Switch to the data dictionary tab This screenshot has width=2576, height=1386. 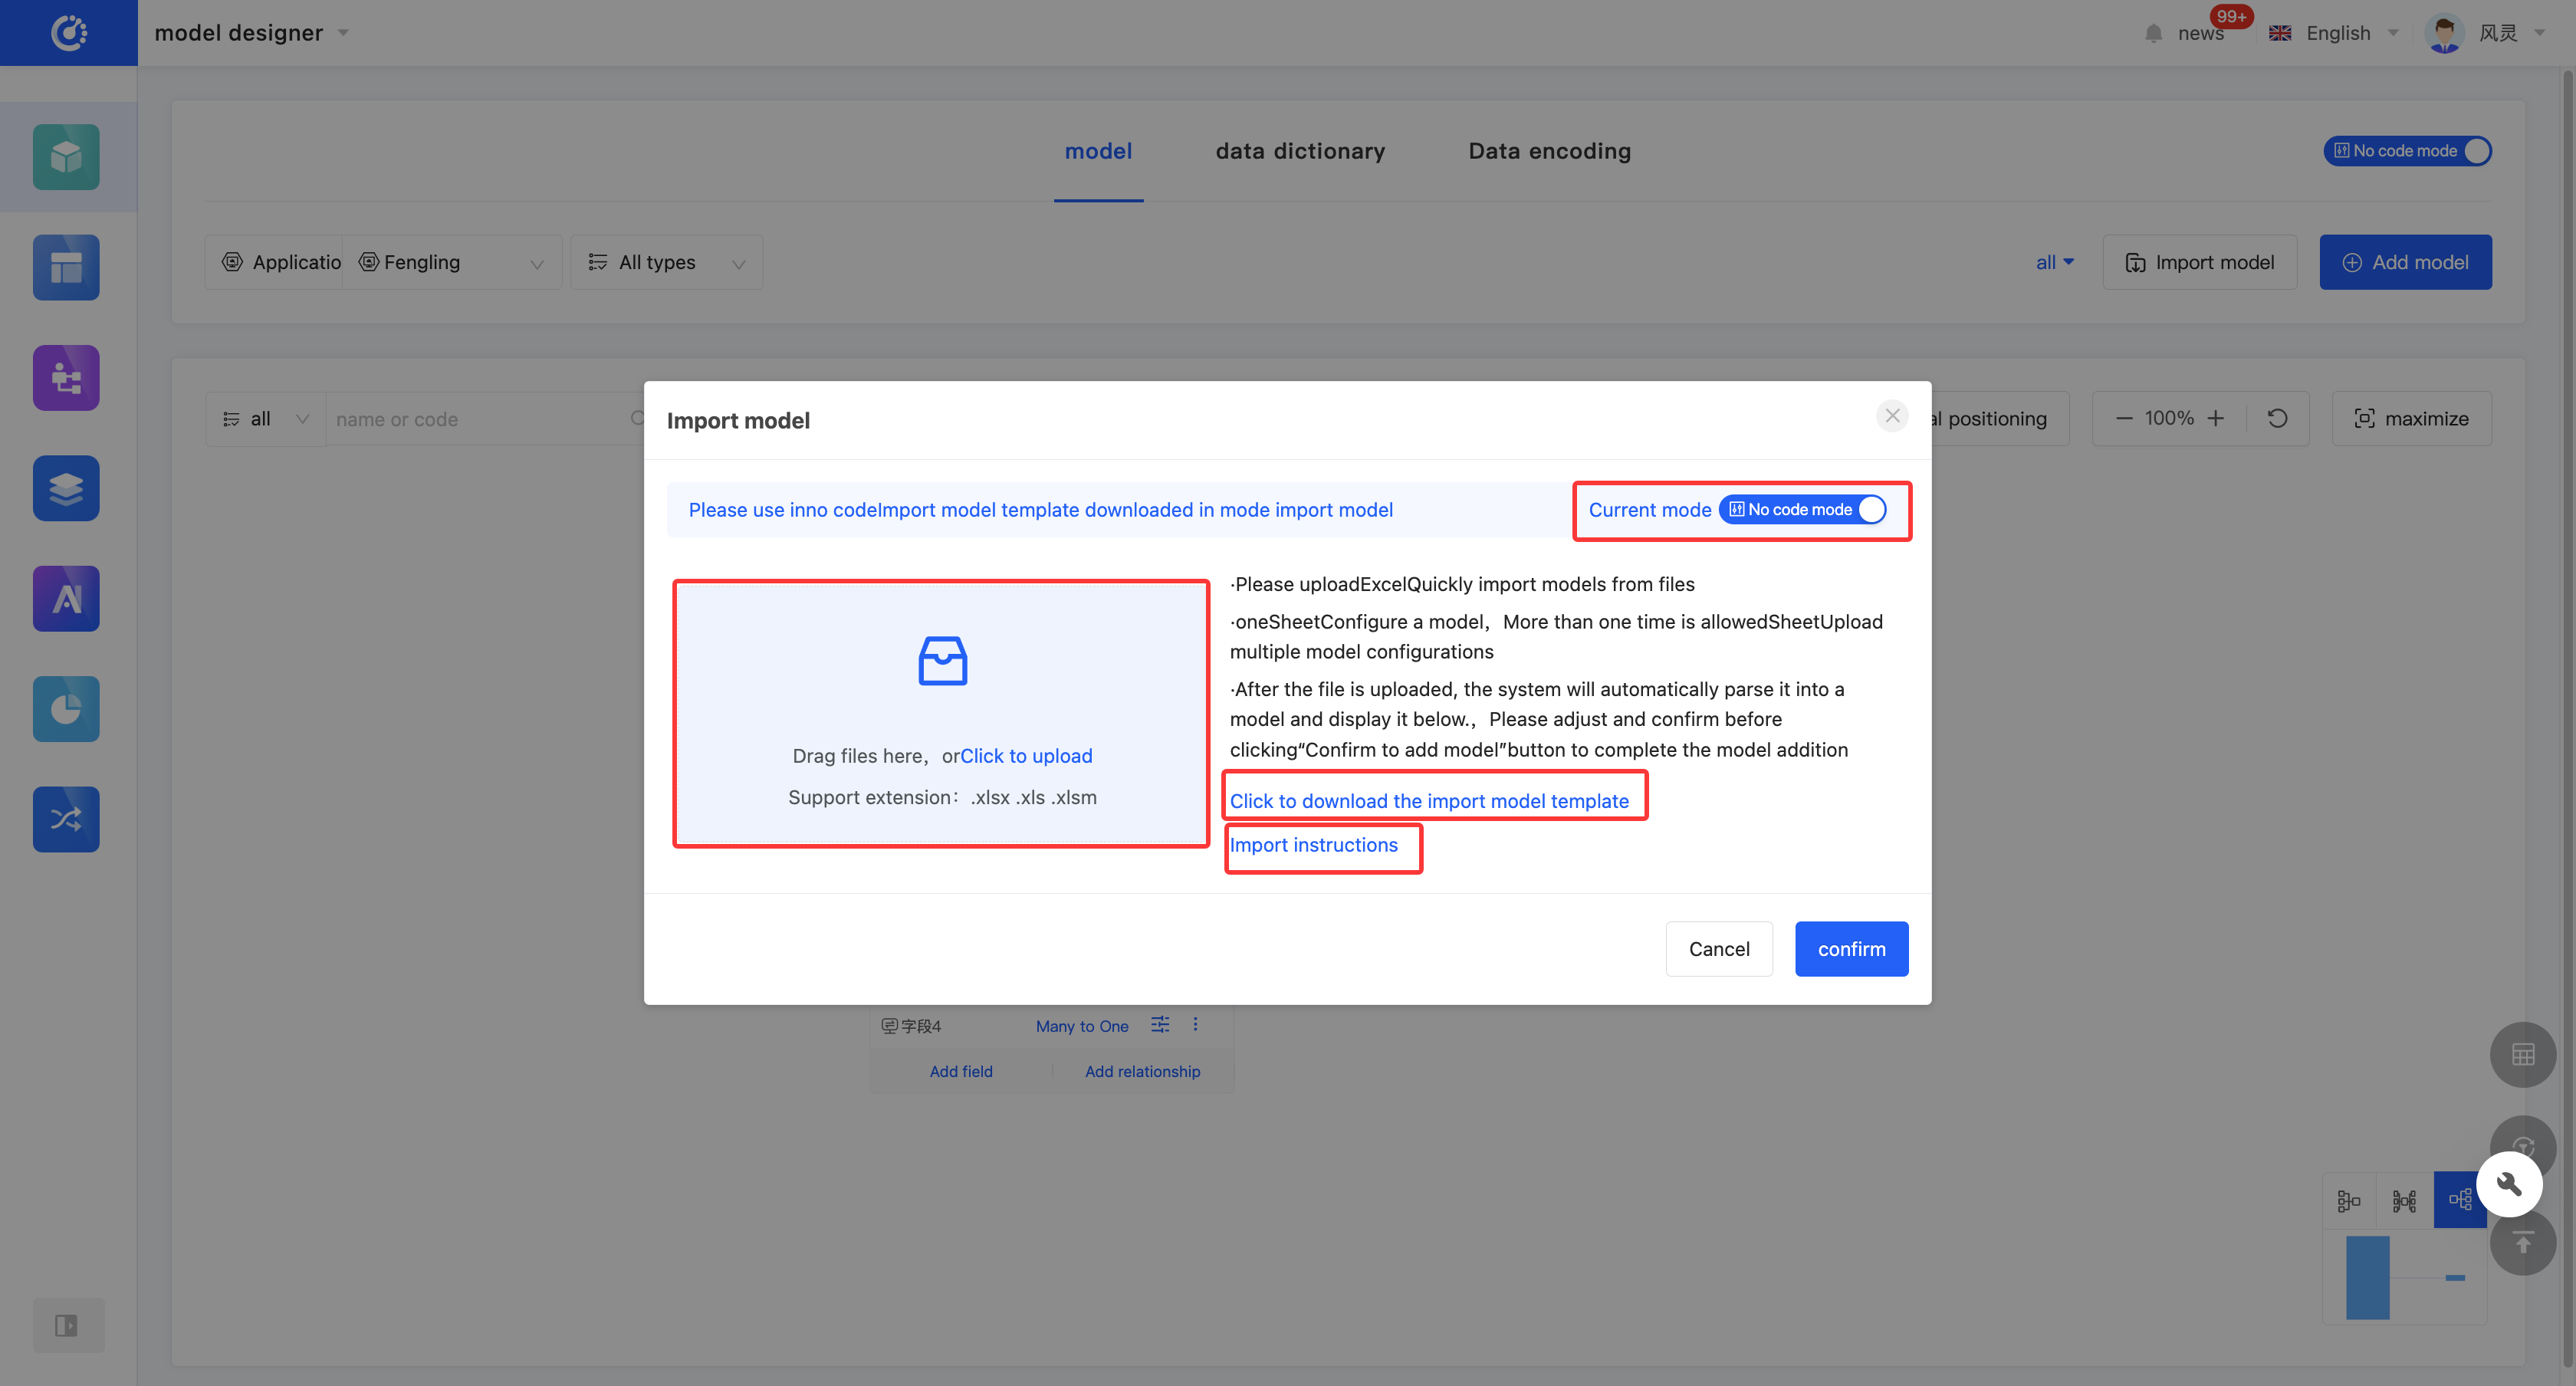1300,151
